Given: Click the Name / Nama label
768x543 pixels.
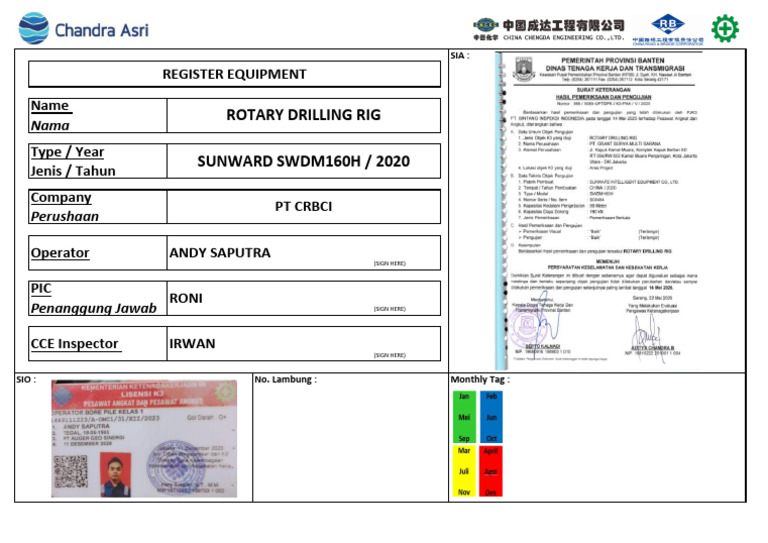Looking at the screenshot, I should coord(51,116).
